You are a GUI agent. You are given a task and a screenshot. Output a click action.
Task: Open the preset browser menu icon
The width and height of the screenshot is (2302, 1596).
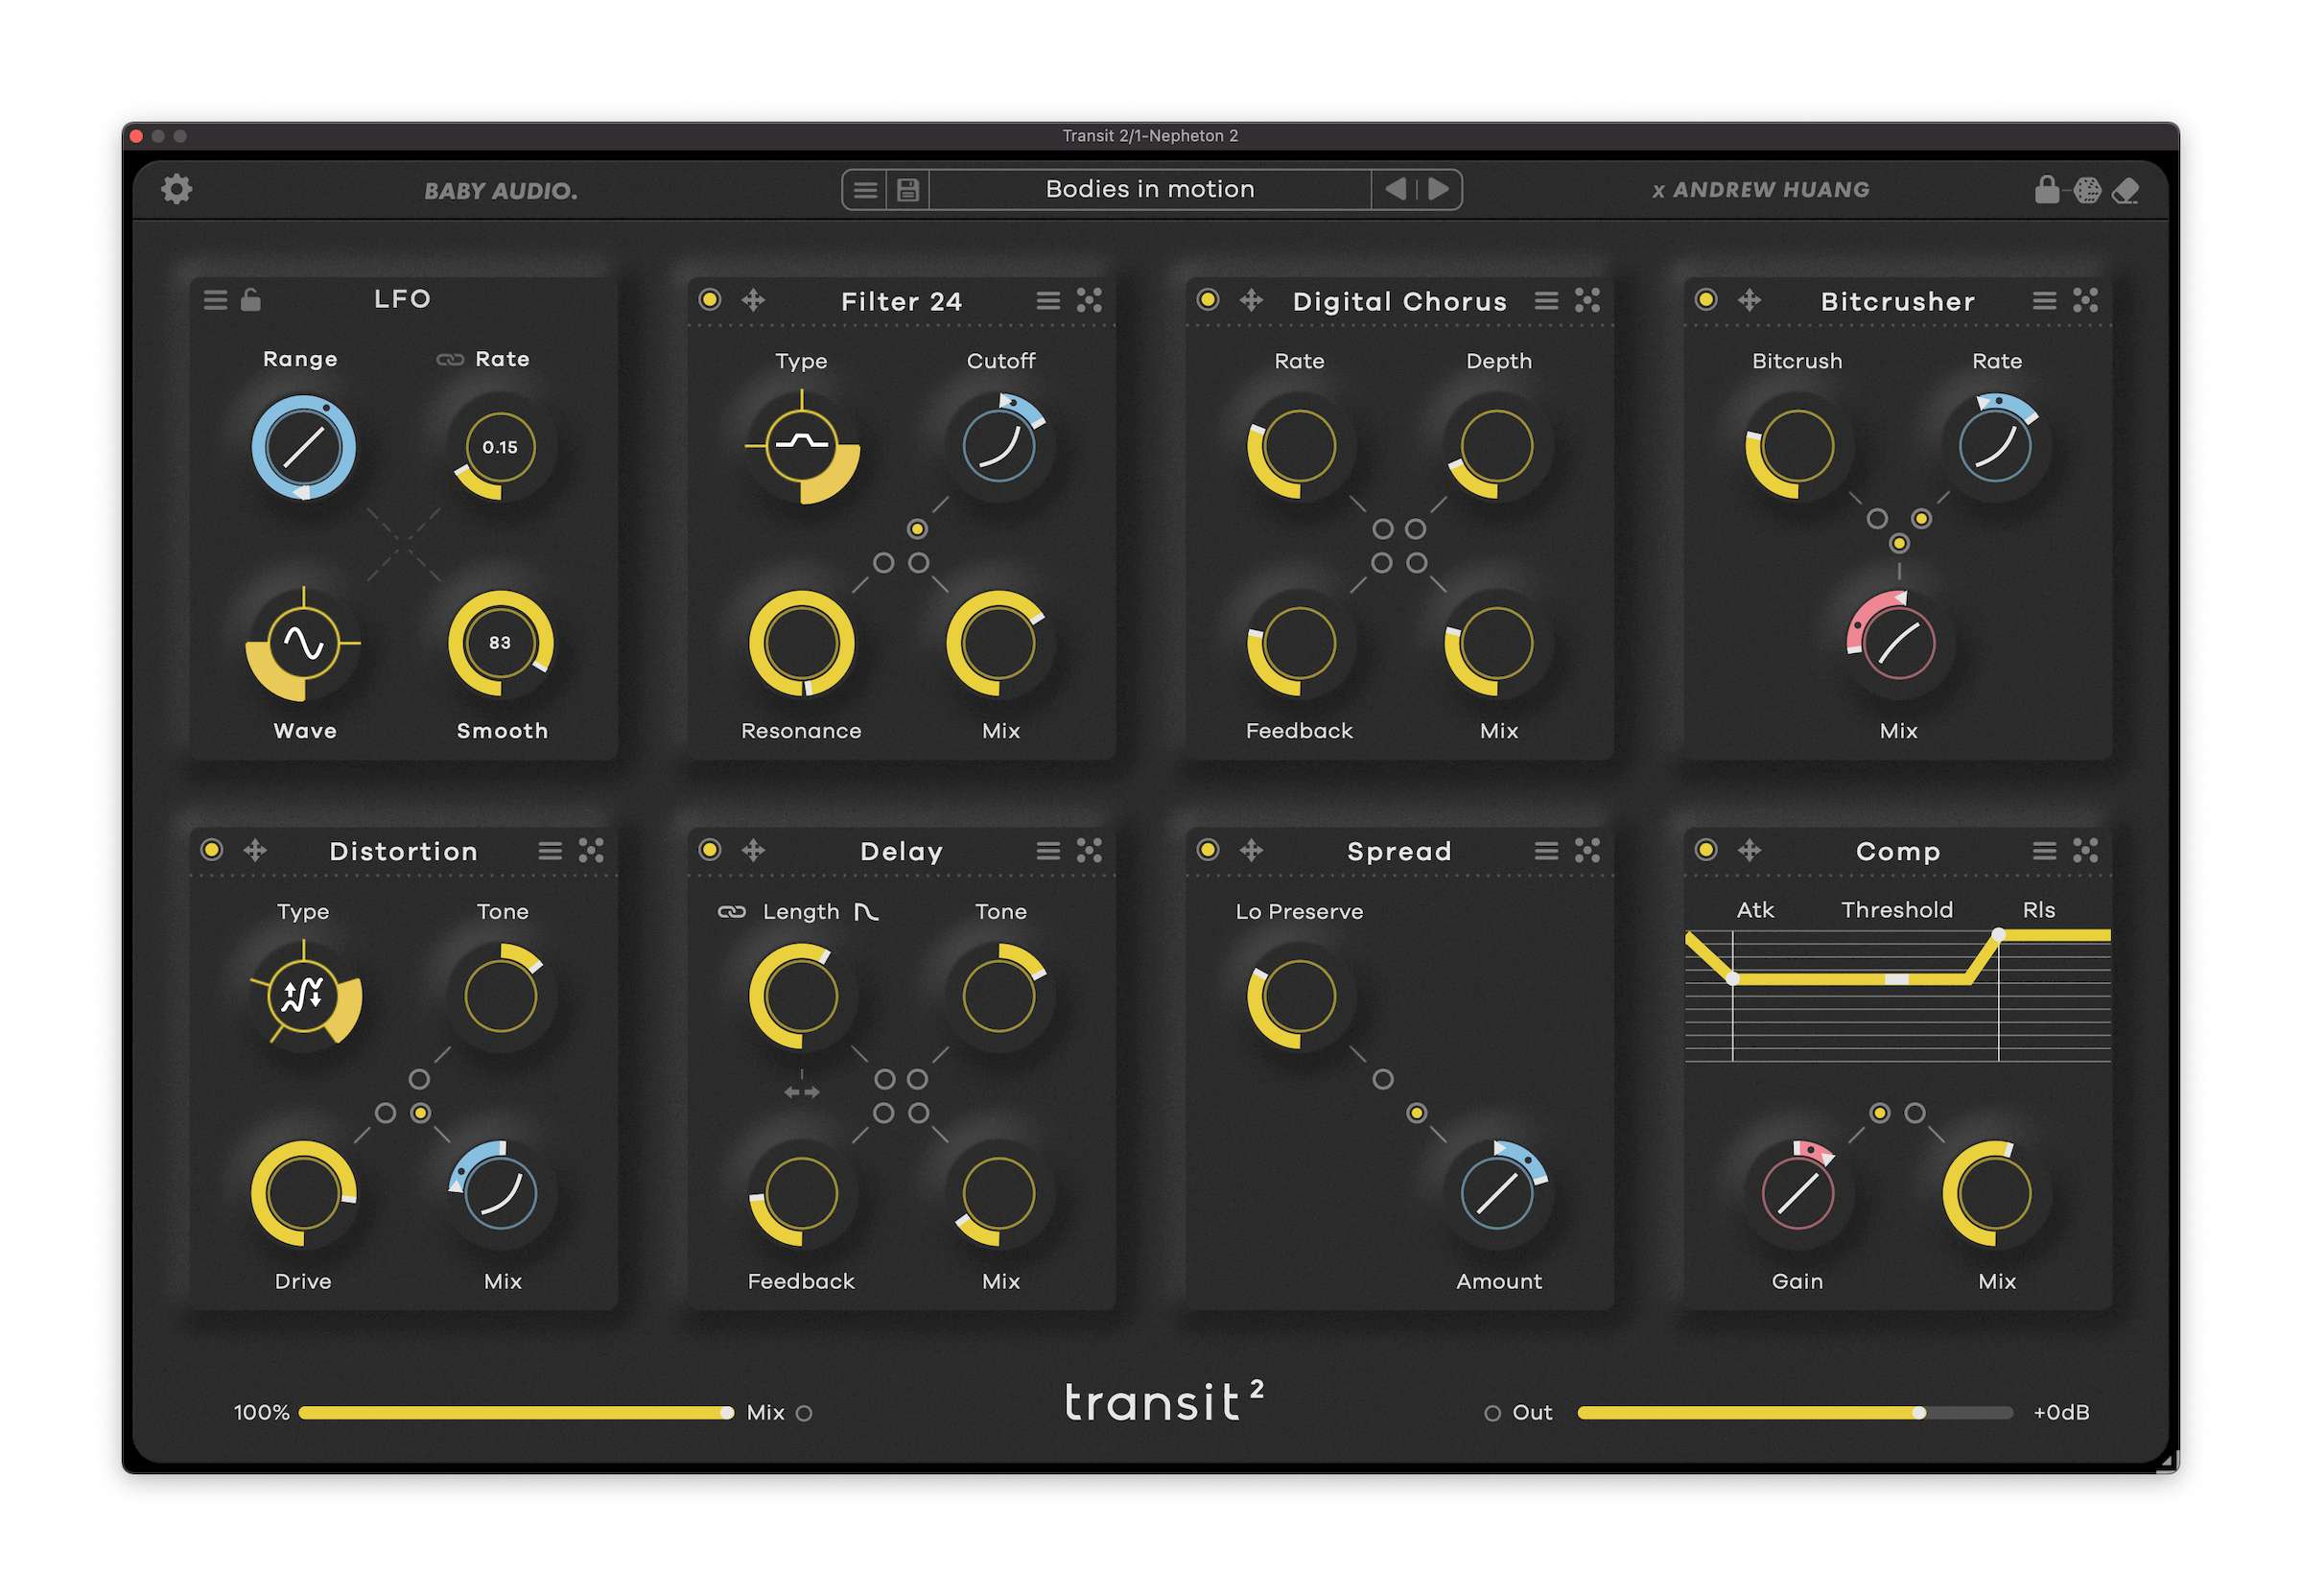pyautogui.click(x=865, y=188)
